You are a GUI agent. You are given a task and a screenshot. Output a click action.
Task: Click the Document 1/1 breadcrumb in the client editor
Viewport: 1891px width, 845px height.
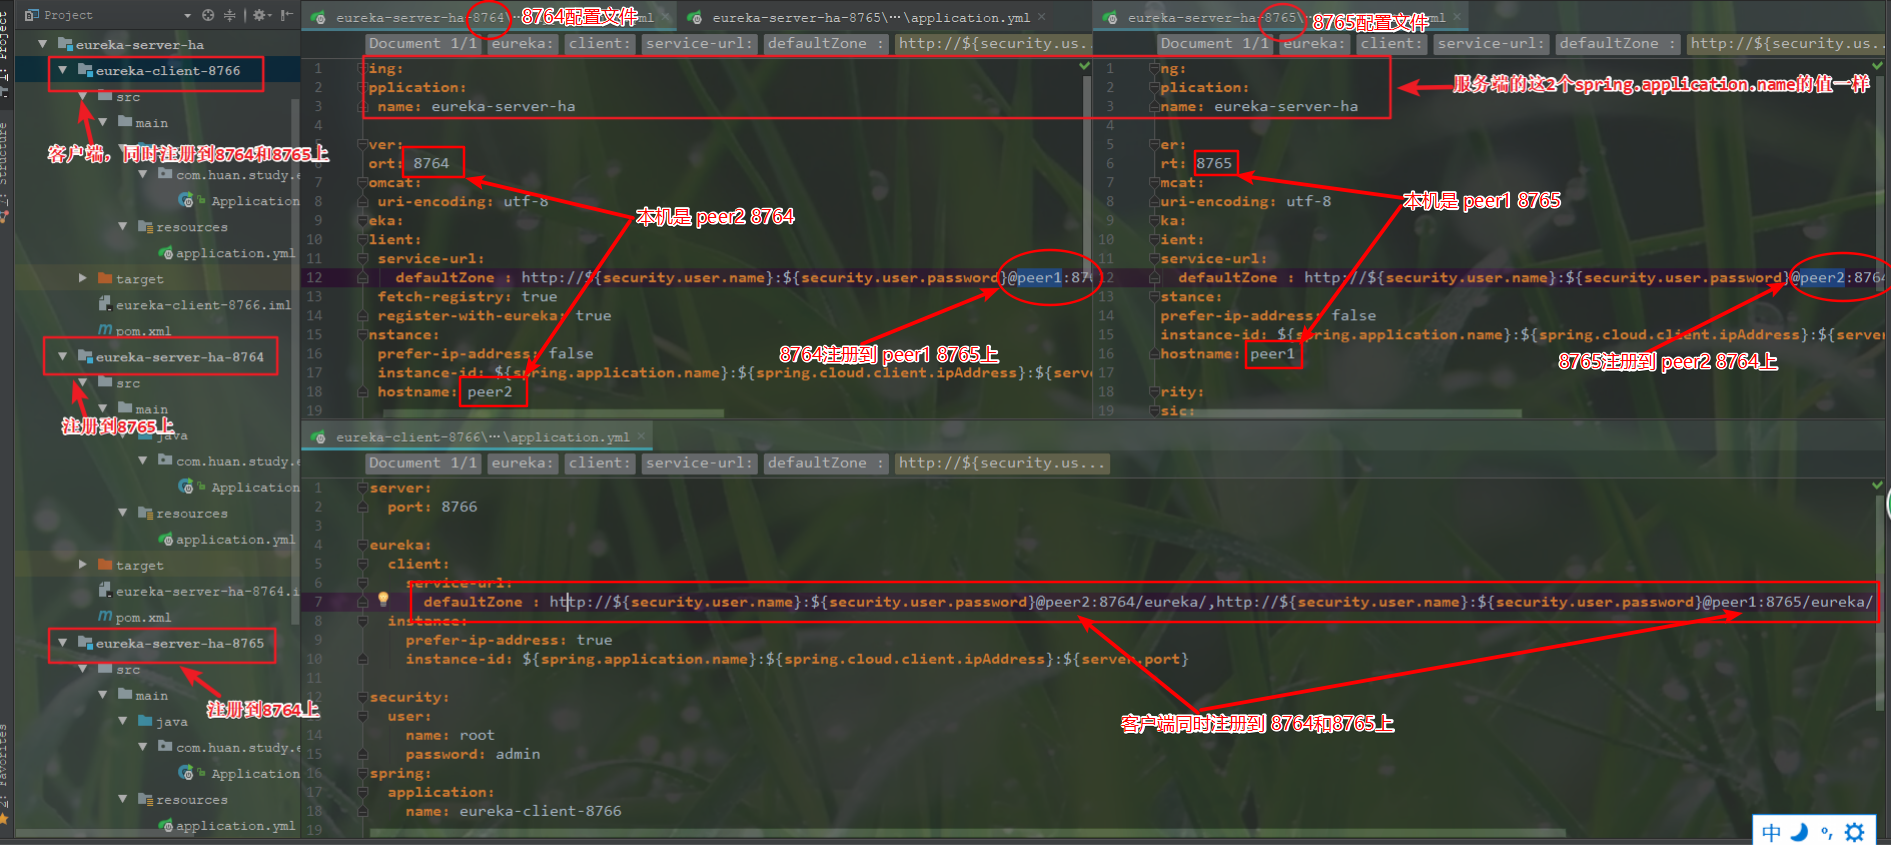point(423,463)
